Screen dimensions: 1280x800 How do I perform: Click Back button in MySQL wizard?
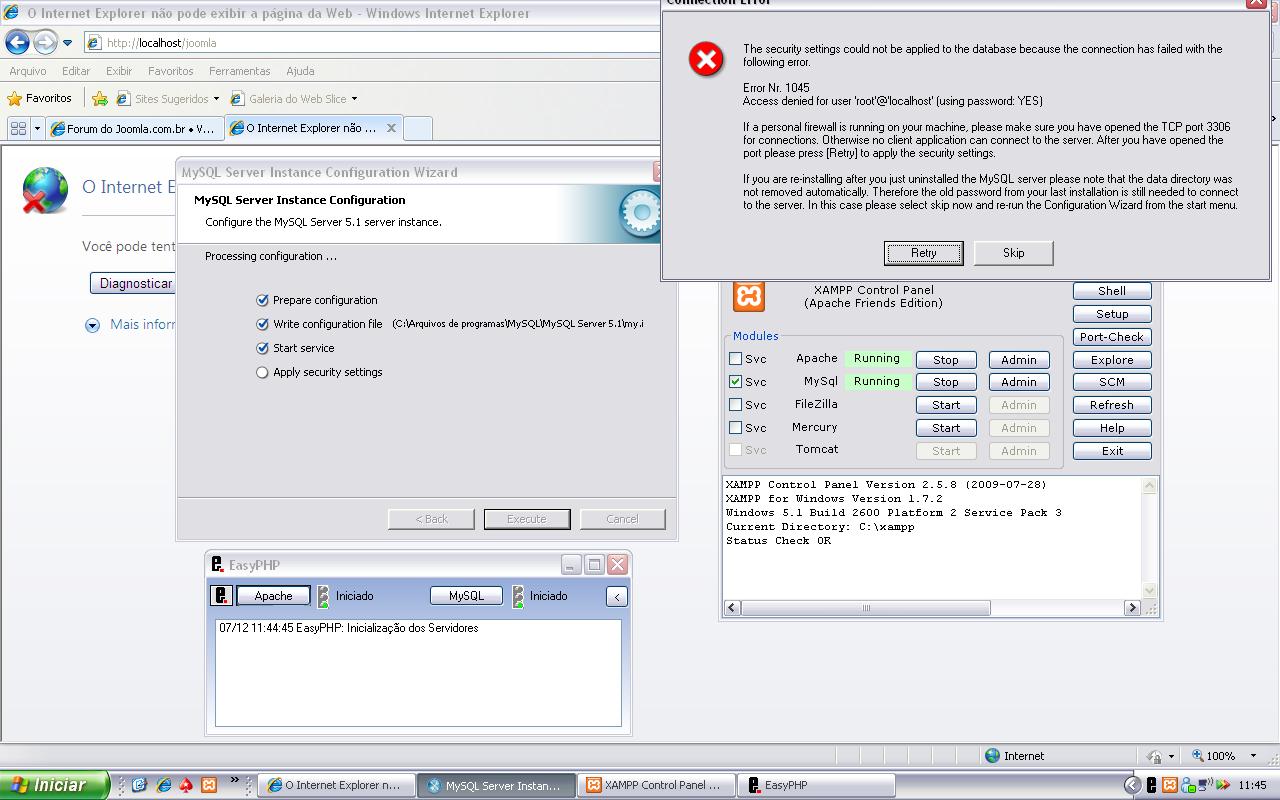tap(432, 519)
